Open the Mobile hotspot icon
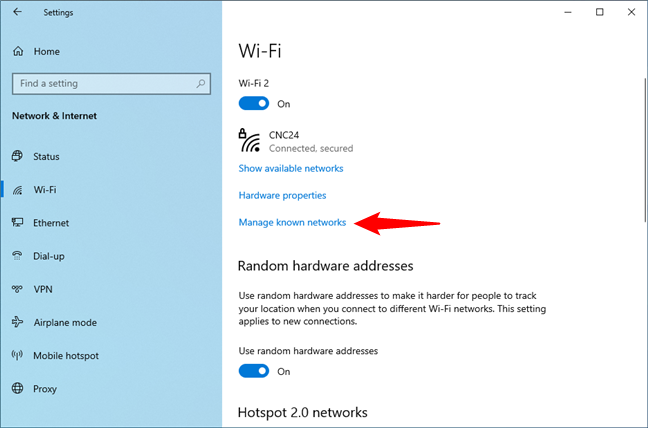 point(18,355)
